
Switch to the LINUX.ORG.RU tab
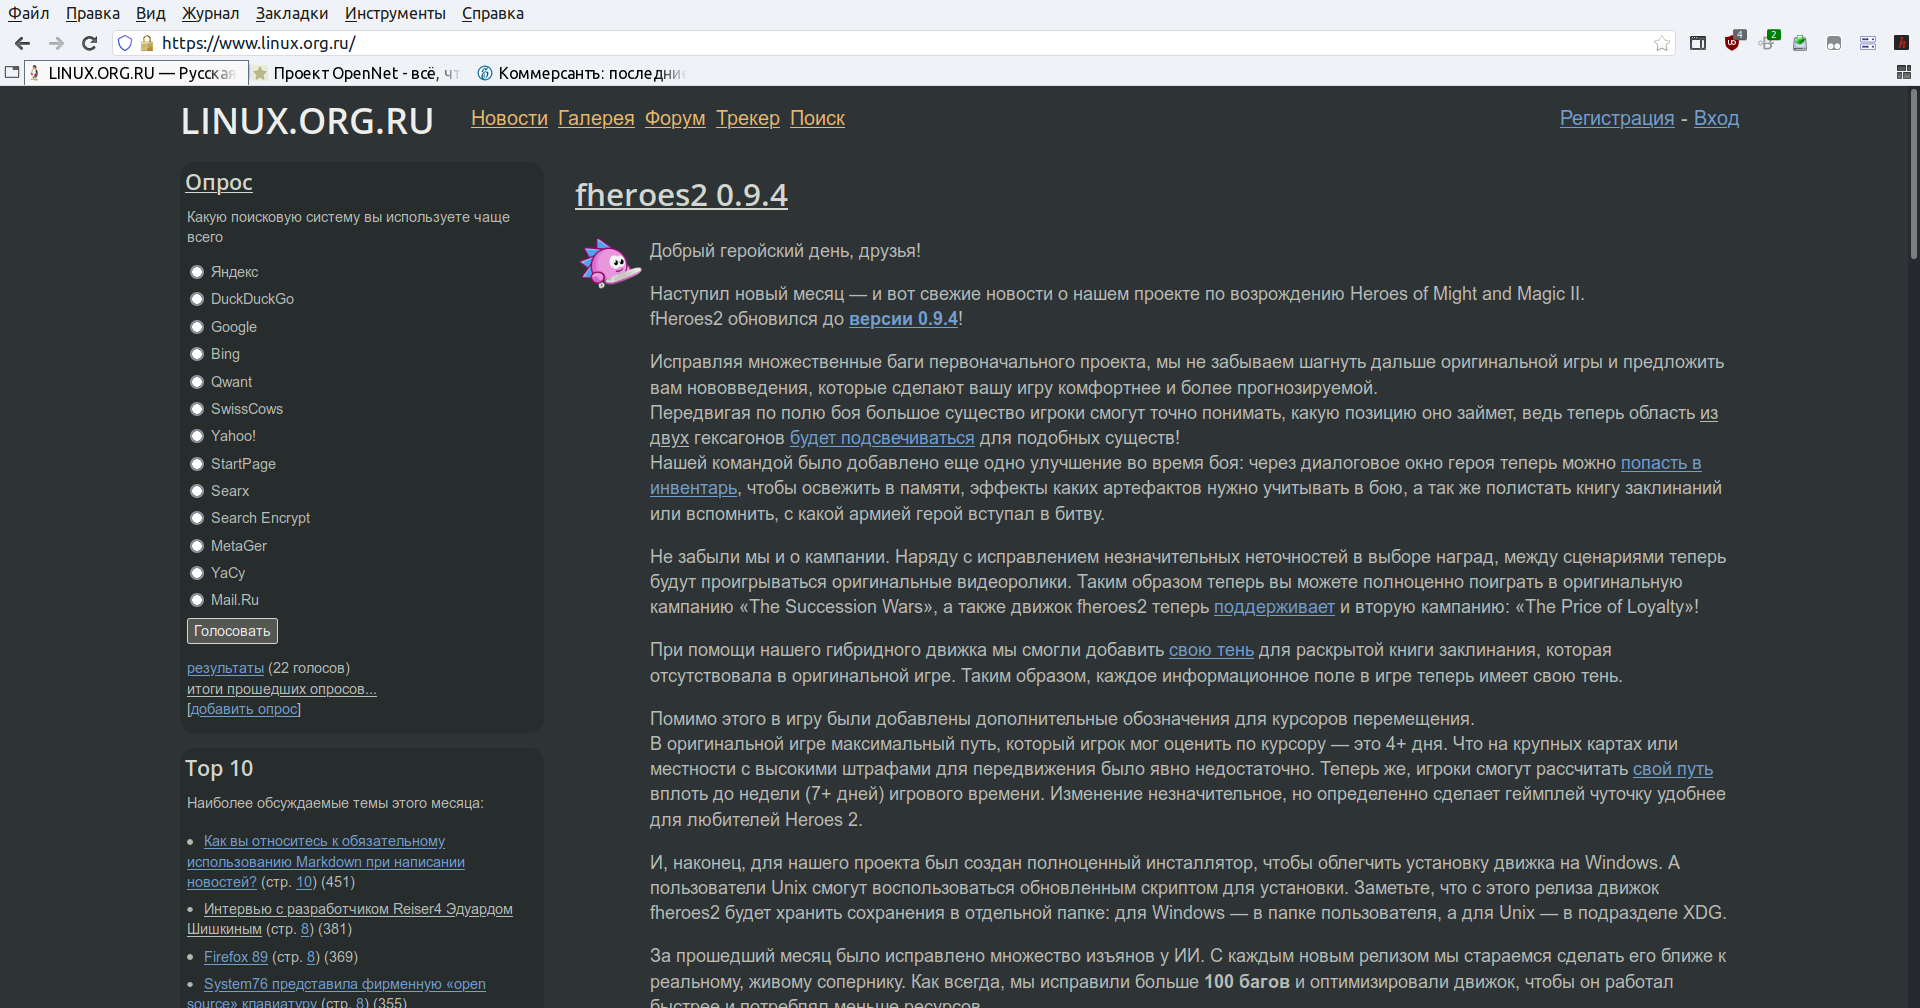click(x=135, y=73)
